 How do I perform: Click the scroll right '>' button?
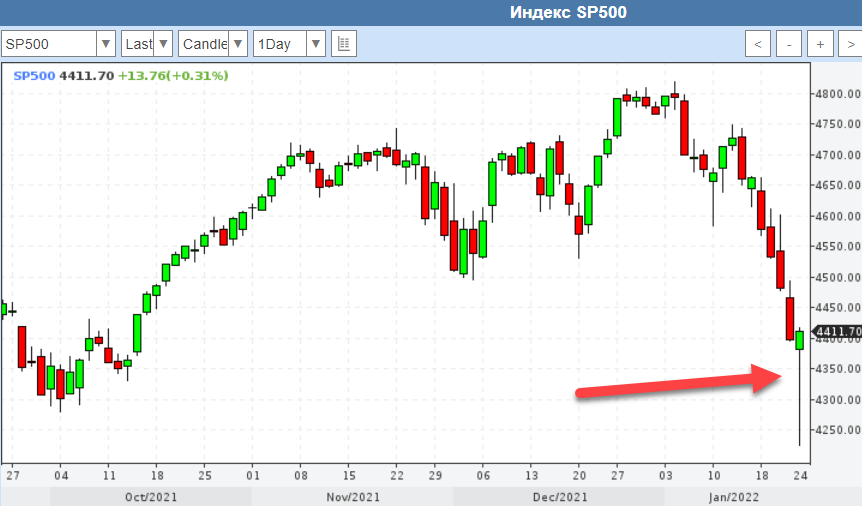(x=849, y=44)
